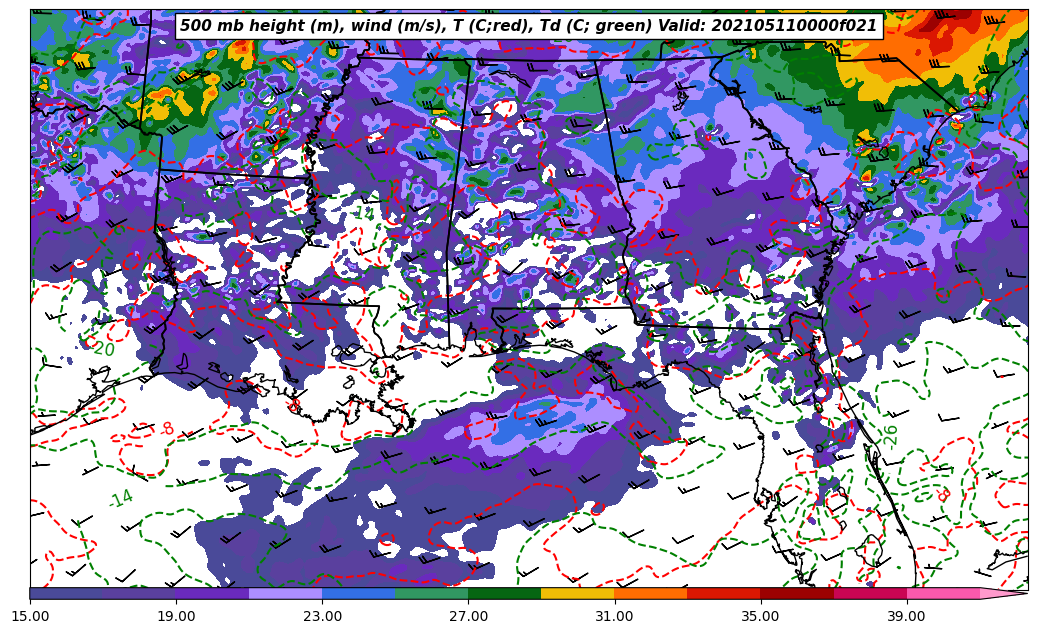Click the bright red colorbar segment
This screenshot has height=633, width=1037.
click(723, 593)
